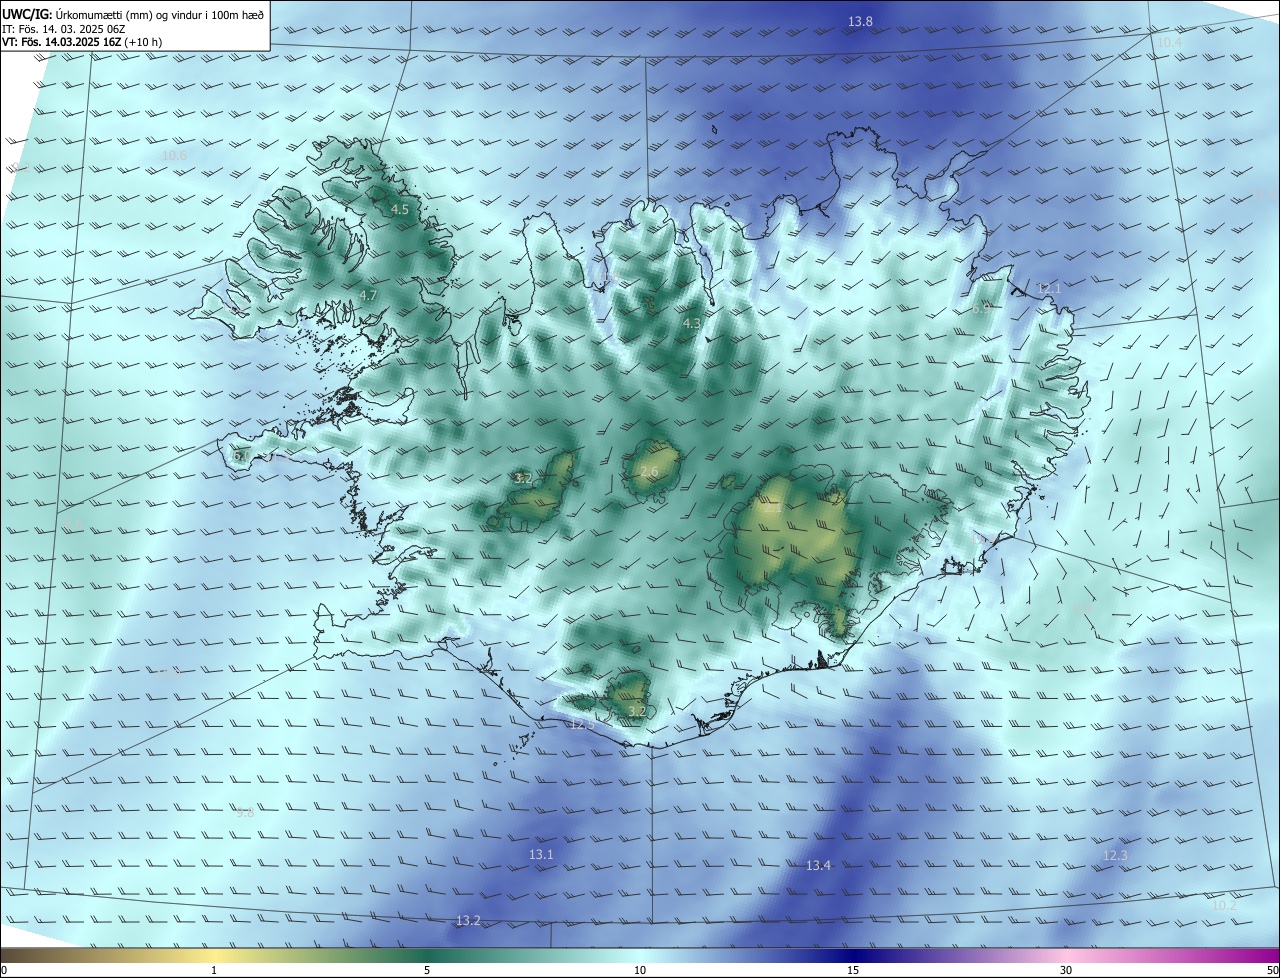This screenshot has width=1280, height=978.
Task: Click the 2.6 value on Hofsjökull glacier
Action: 649,472
